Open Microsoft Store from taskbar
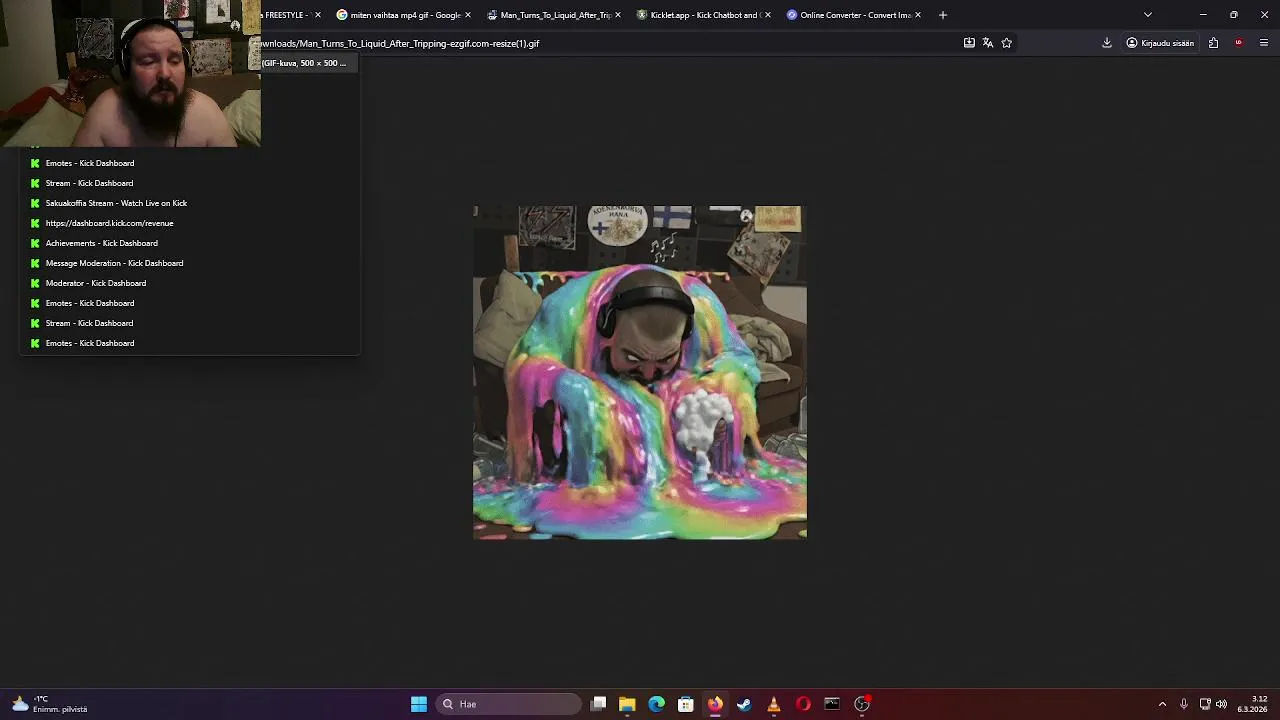Viewport: 1280px width, 720px height. [x=686, y=704]
